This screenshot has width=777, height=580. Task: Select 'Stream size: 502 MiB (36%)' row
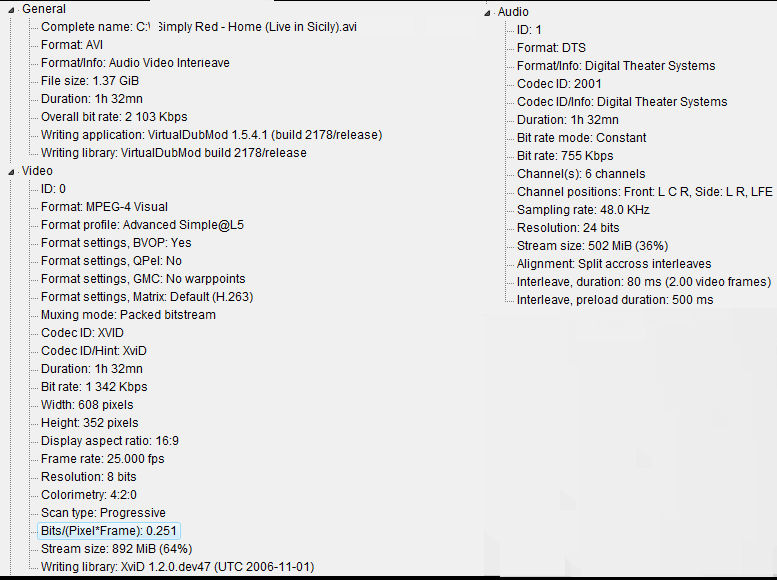pos(592,246)
